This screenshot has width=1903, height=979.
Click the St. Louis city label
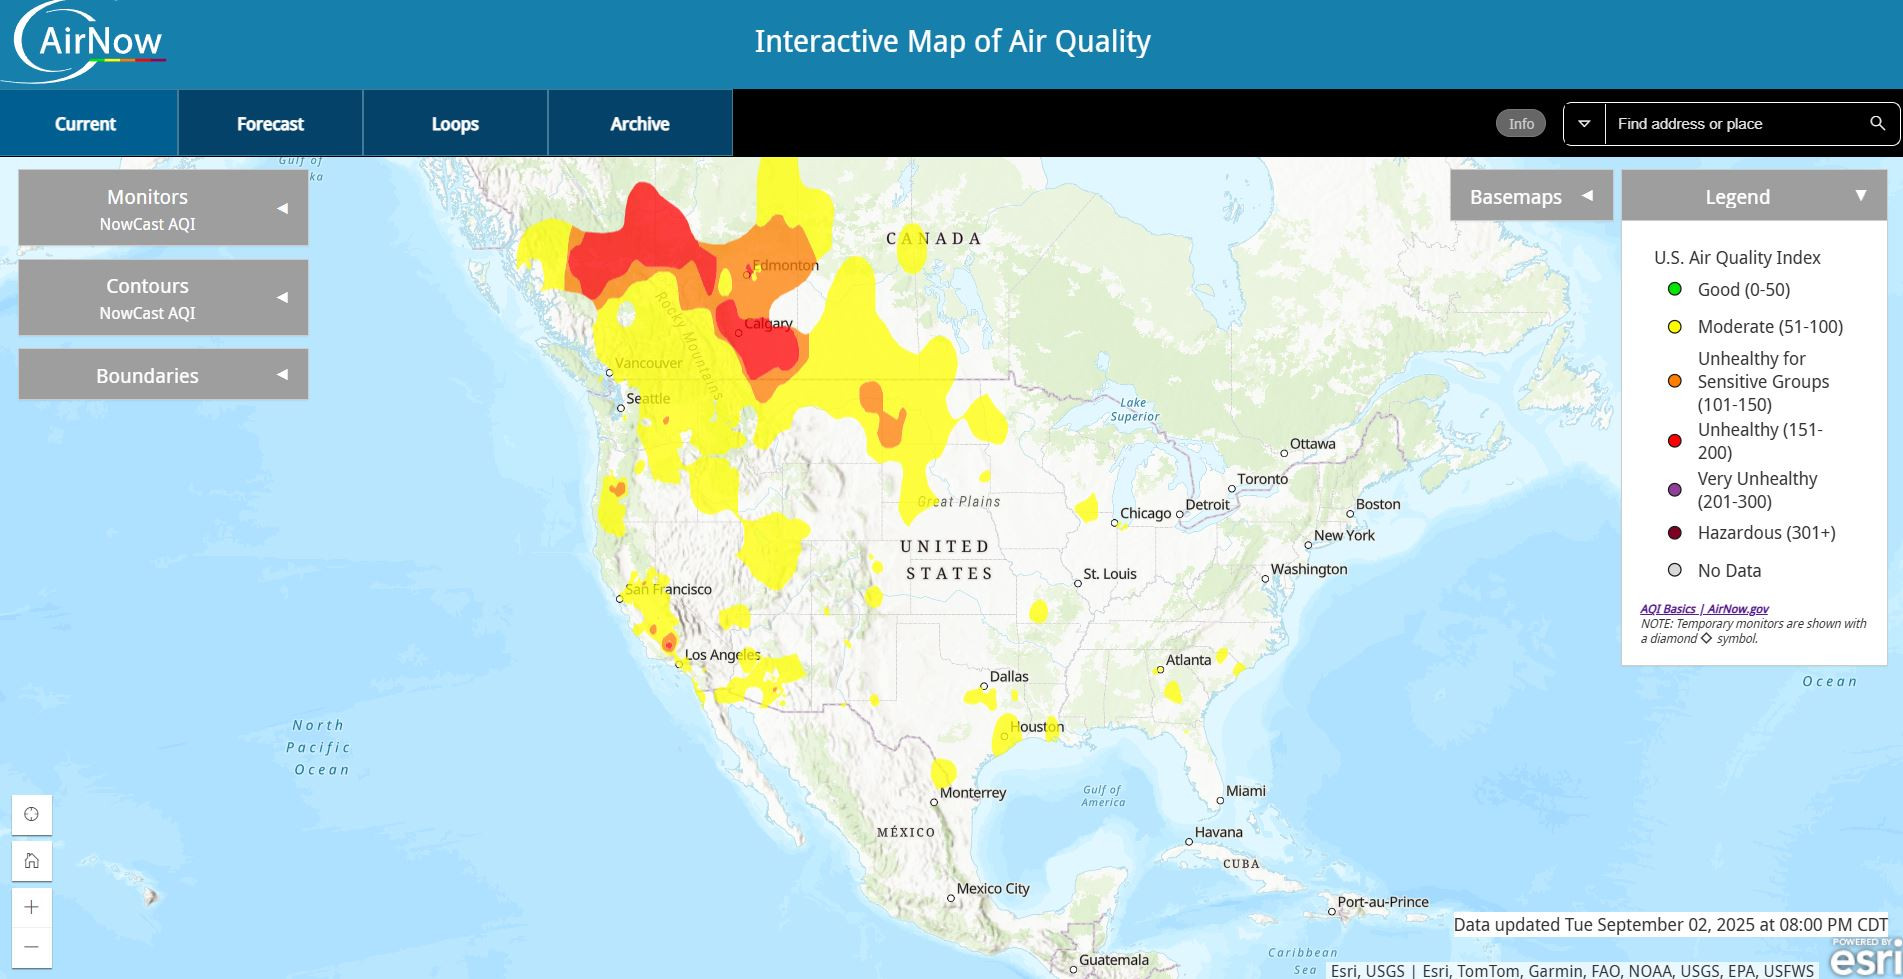click(x=1110, y=574)
